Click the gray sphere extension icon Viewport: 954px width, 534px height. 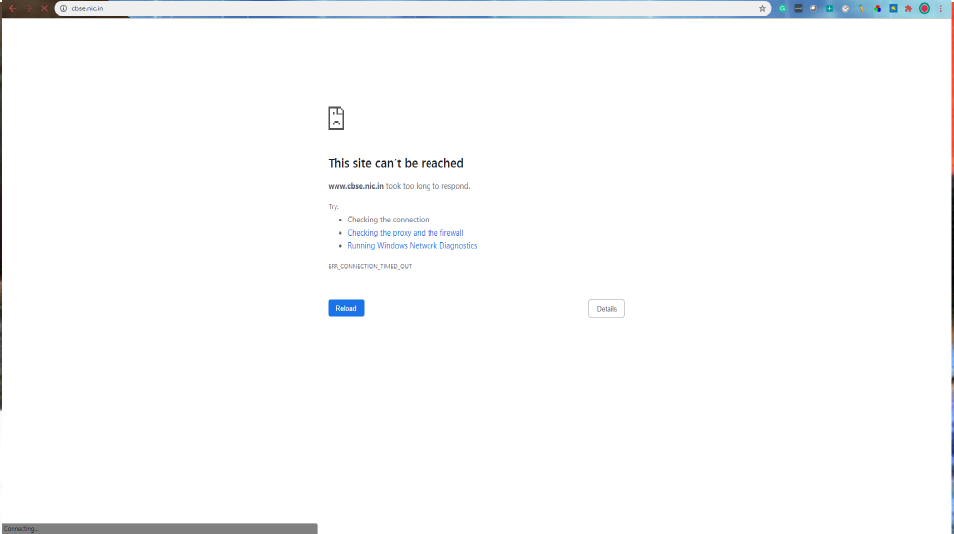click(x=813, y=9)
